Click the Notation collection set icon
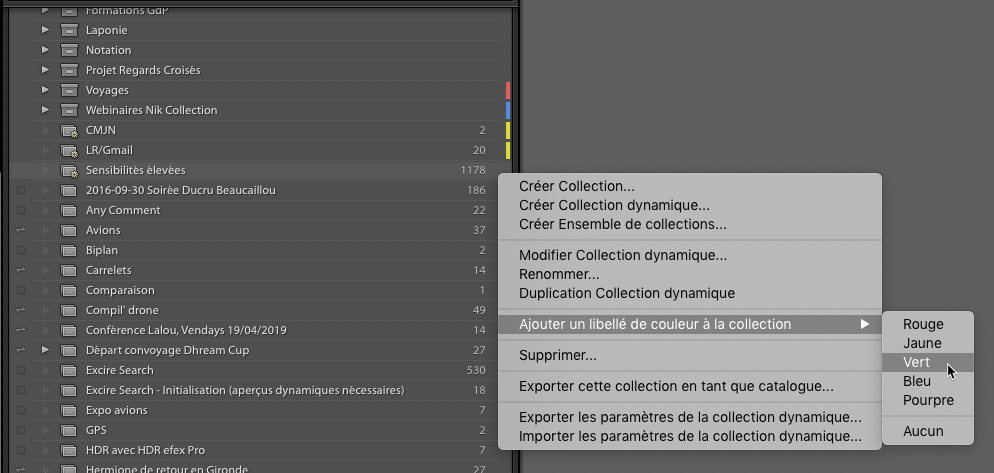Viewport: 994px width, 473px height. coord(68,50)
